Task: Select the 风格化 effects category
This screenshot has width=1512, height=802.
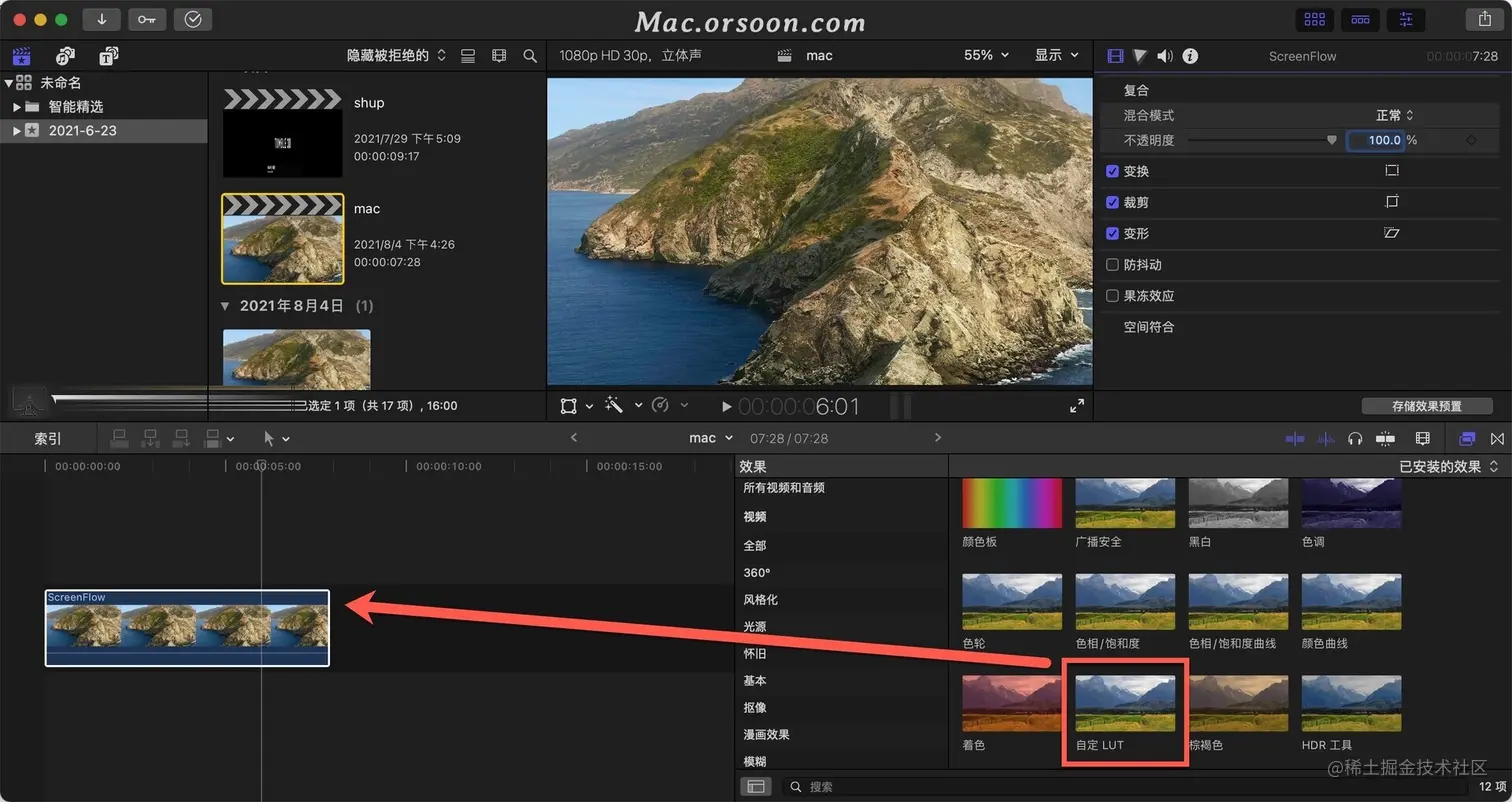Action: pyautogui.click(x=760, y=600)
